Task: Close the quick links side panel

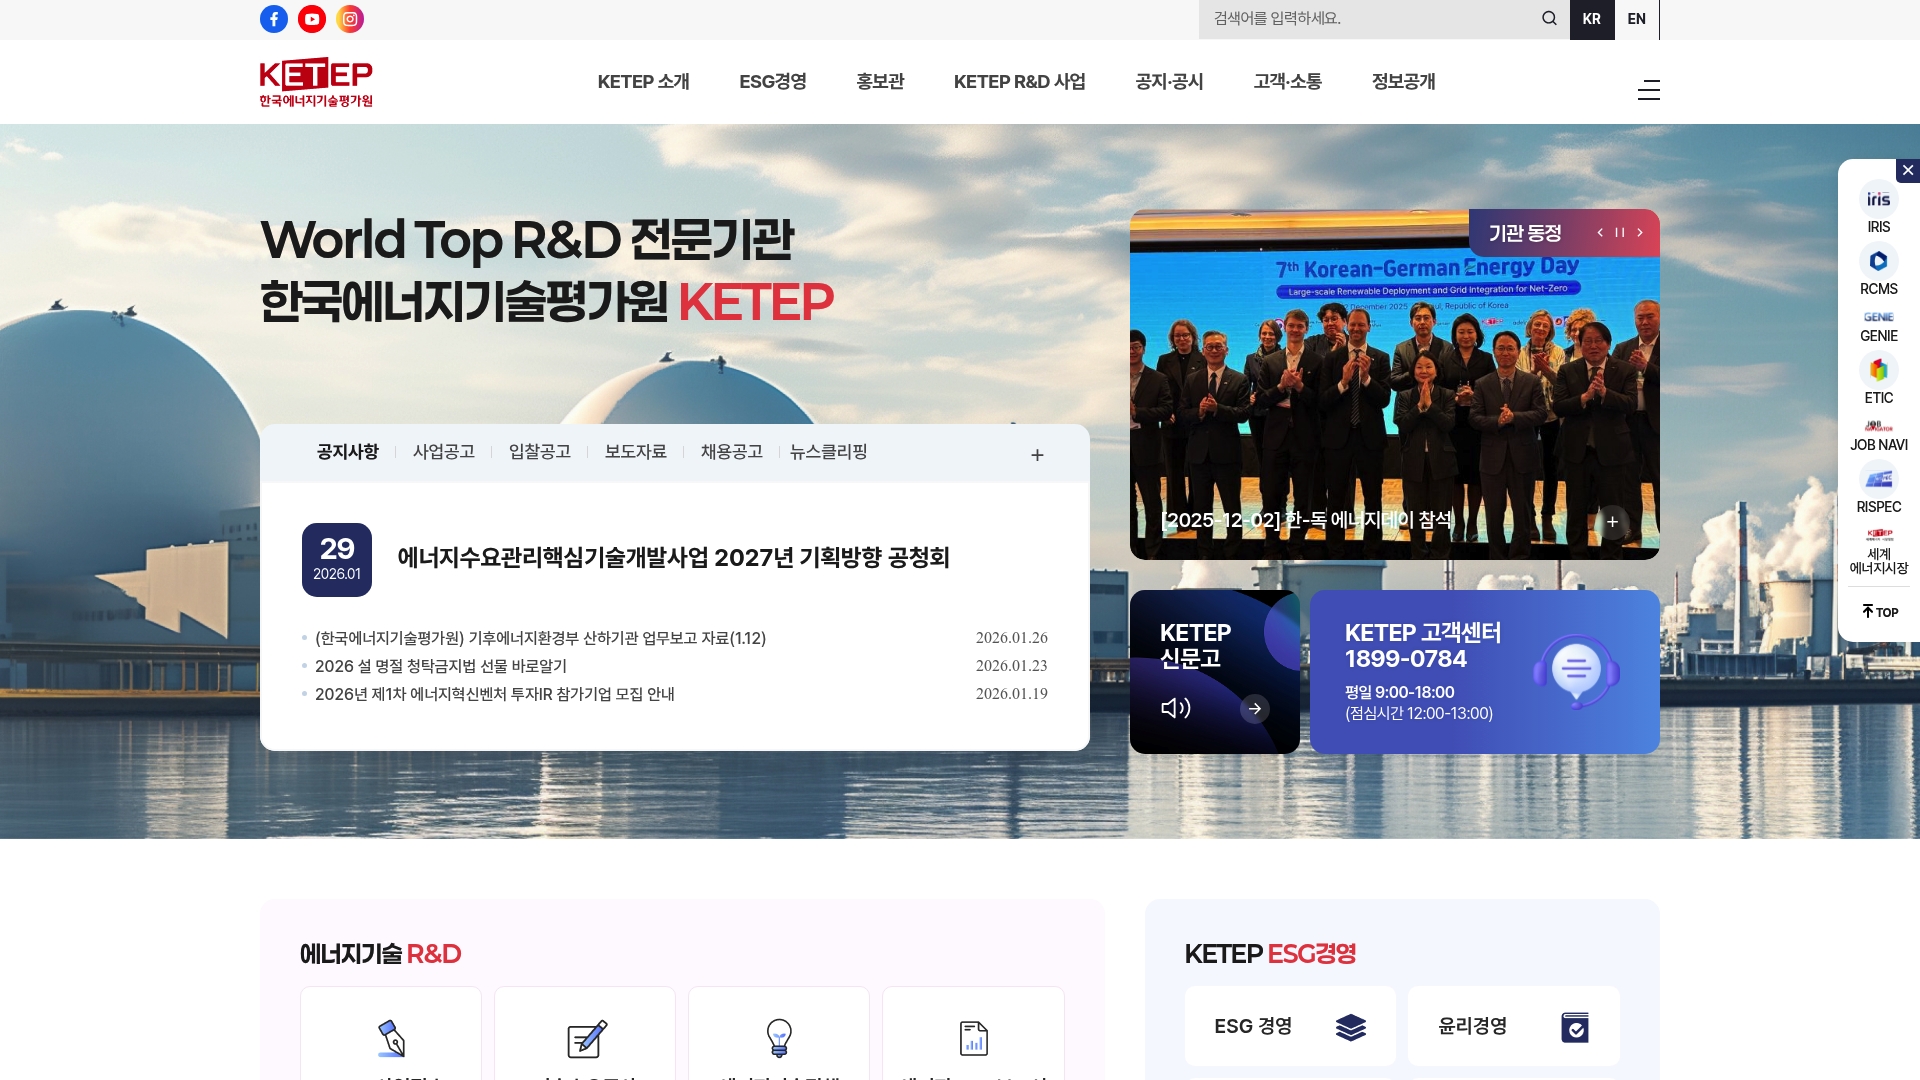Action: pyautogui.click(x=1906, y=170)
